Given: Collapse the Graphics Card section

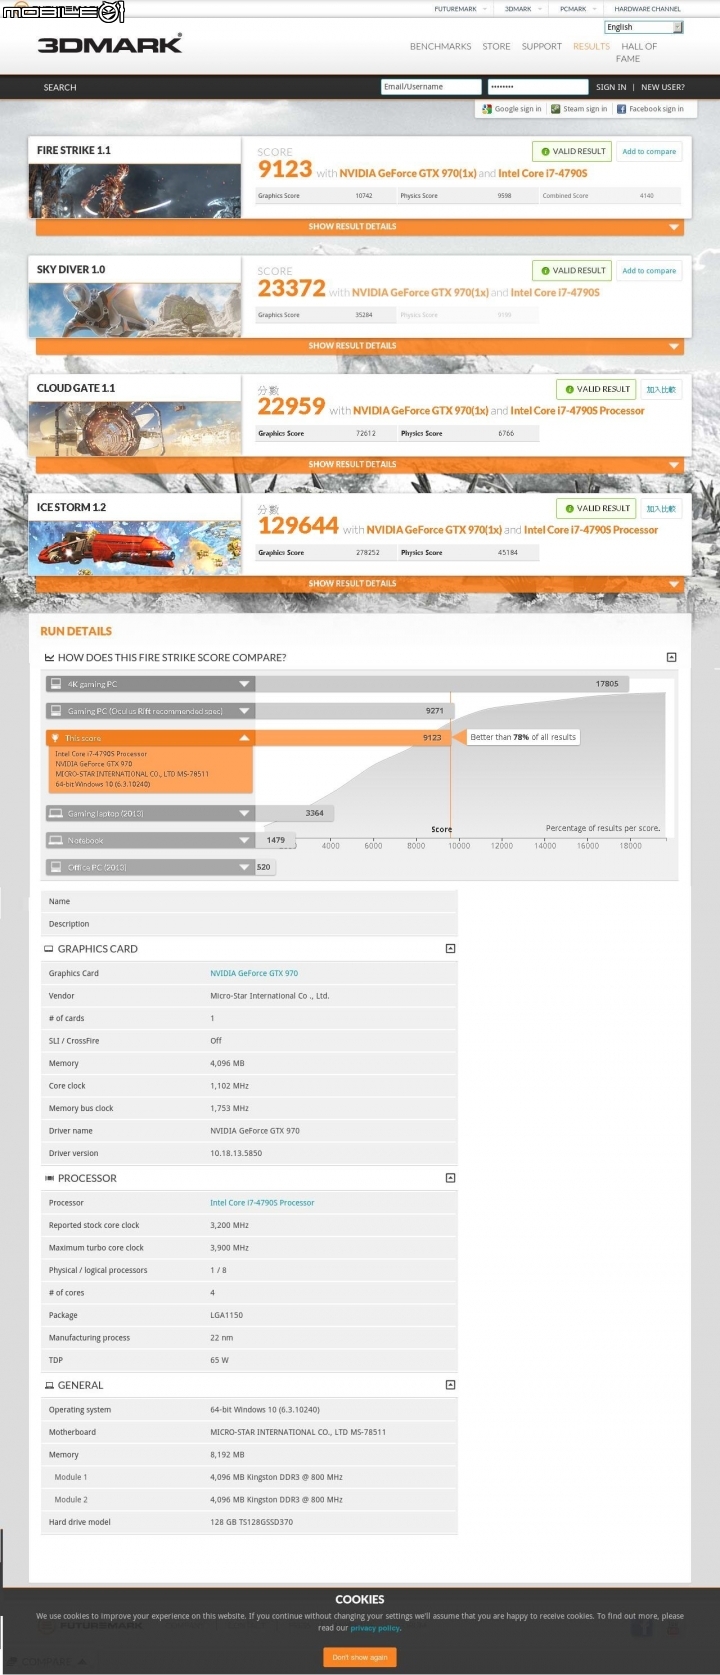Looking at the screenshot, I should pos(450,948).
